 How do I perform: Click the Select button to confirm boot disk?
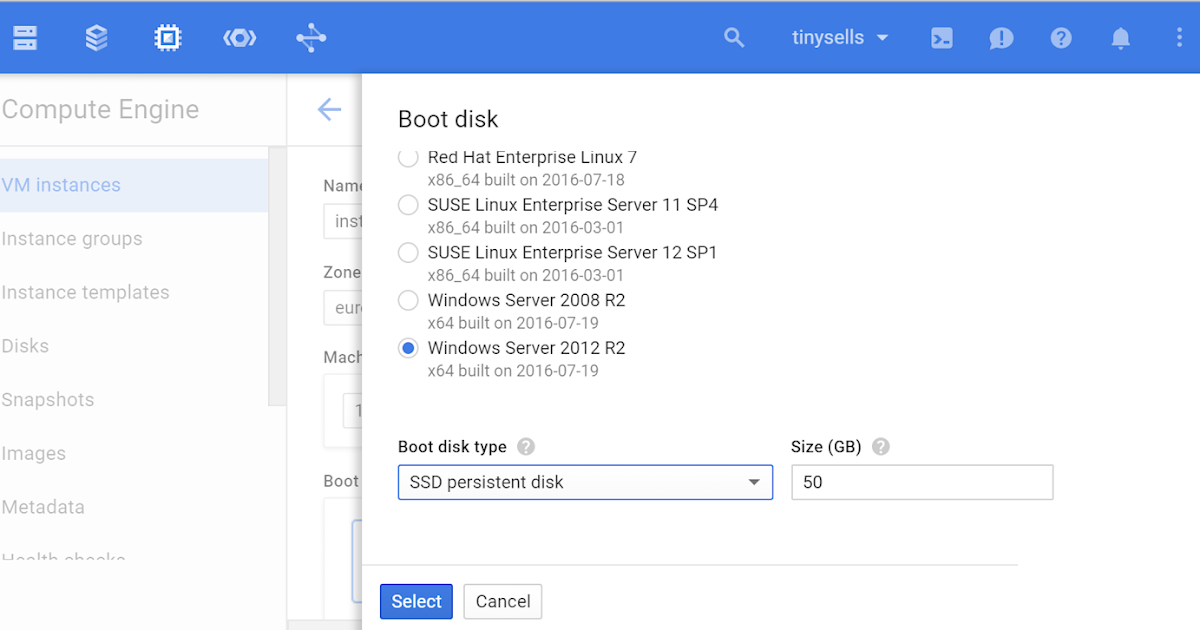[x=416, y=601]
